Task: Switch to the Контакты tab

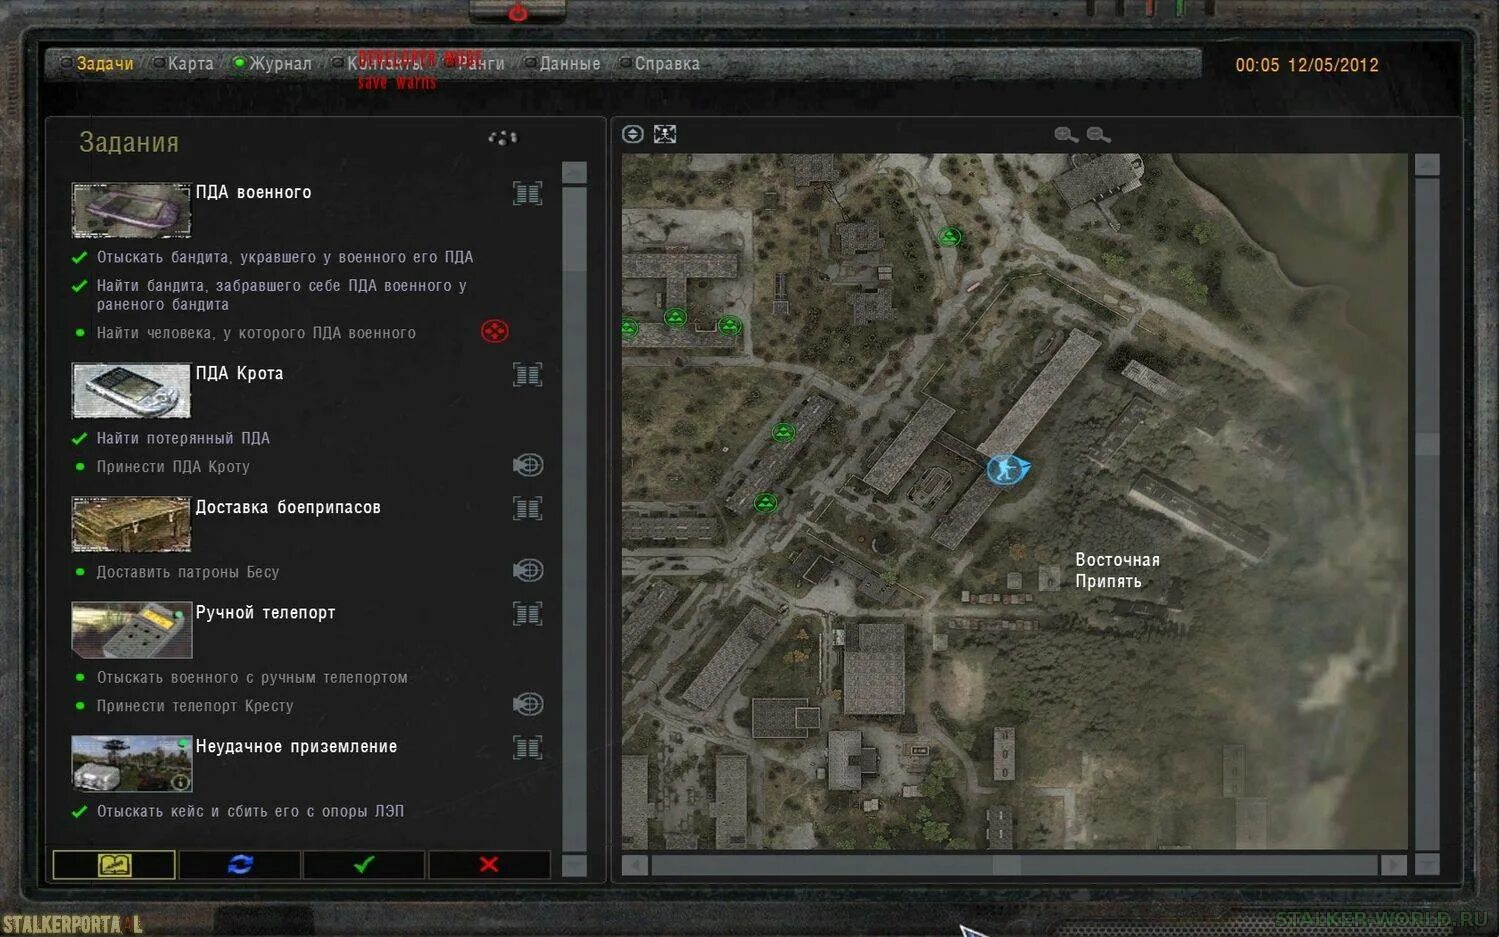Action: [x=385, y=64]
